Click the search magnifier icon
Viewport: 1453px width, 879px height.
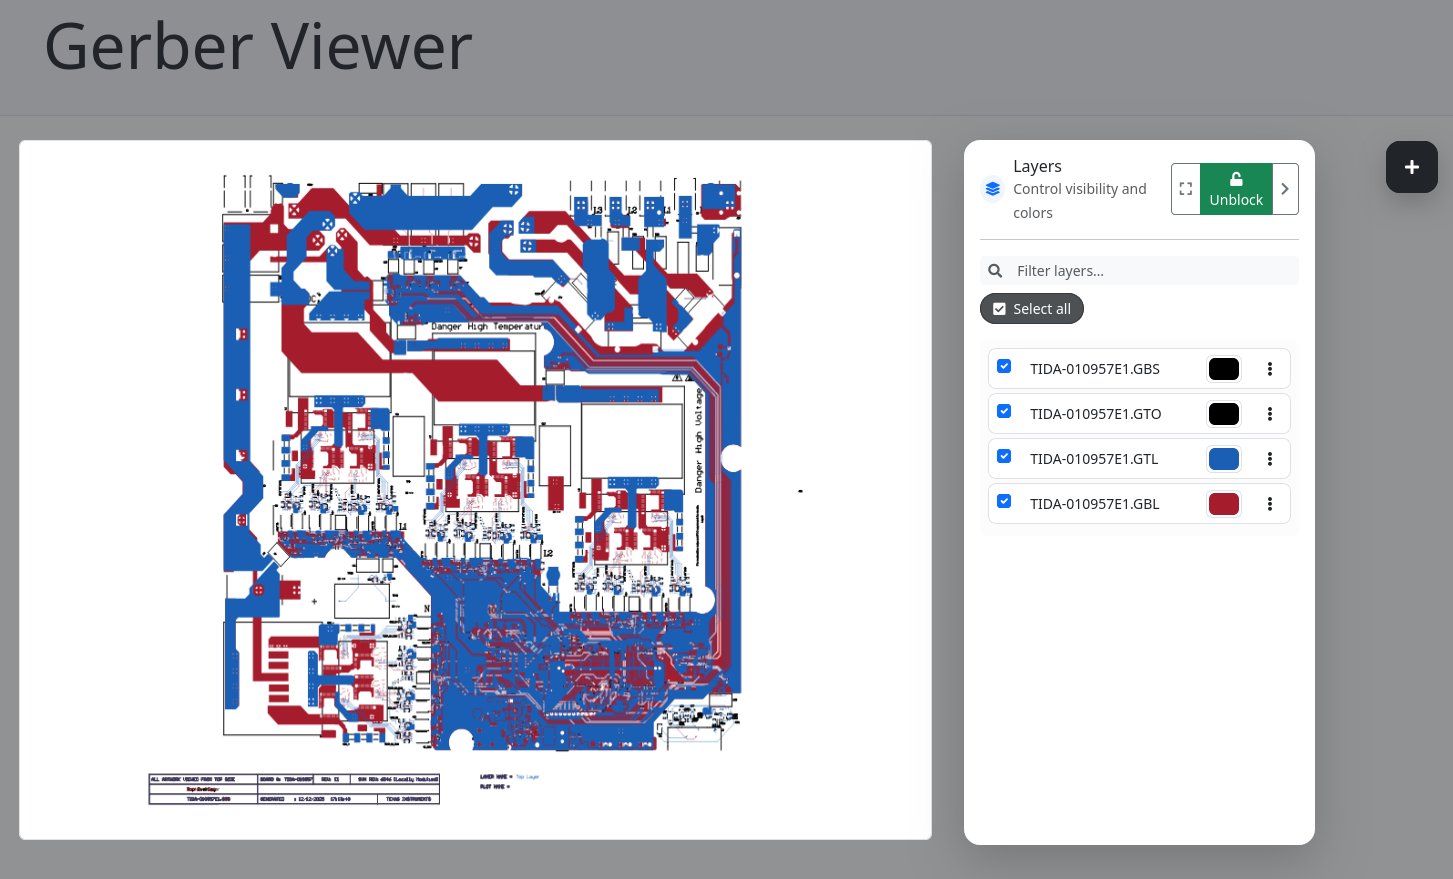(x=995, y=271)
